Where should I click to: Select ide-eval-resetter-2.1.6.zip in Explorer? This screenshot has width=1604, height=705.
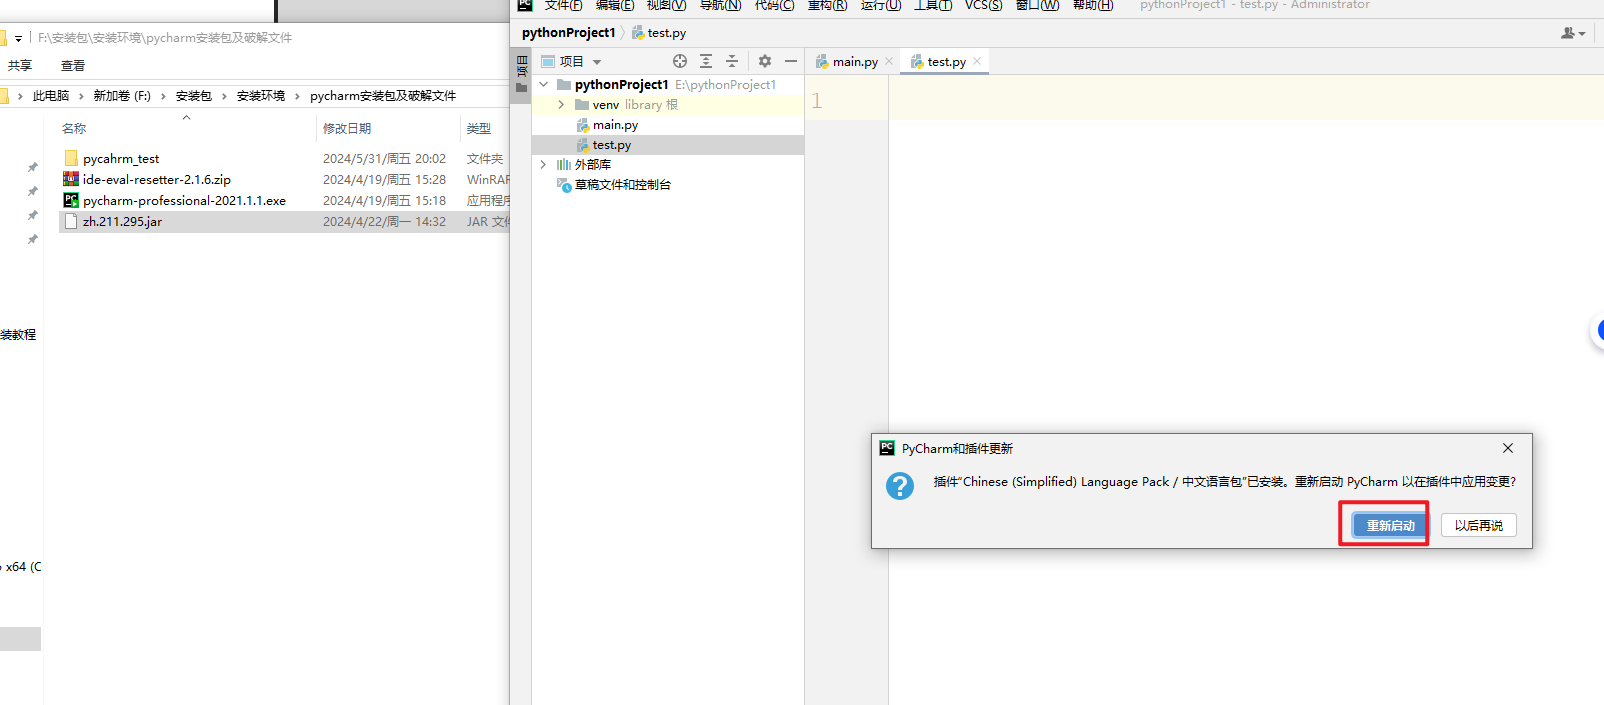tap(157, 180)
